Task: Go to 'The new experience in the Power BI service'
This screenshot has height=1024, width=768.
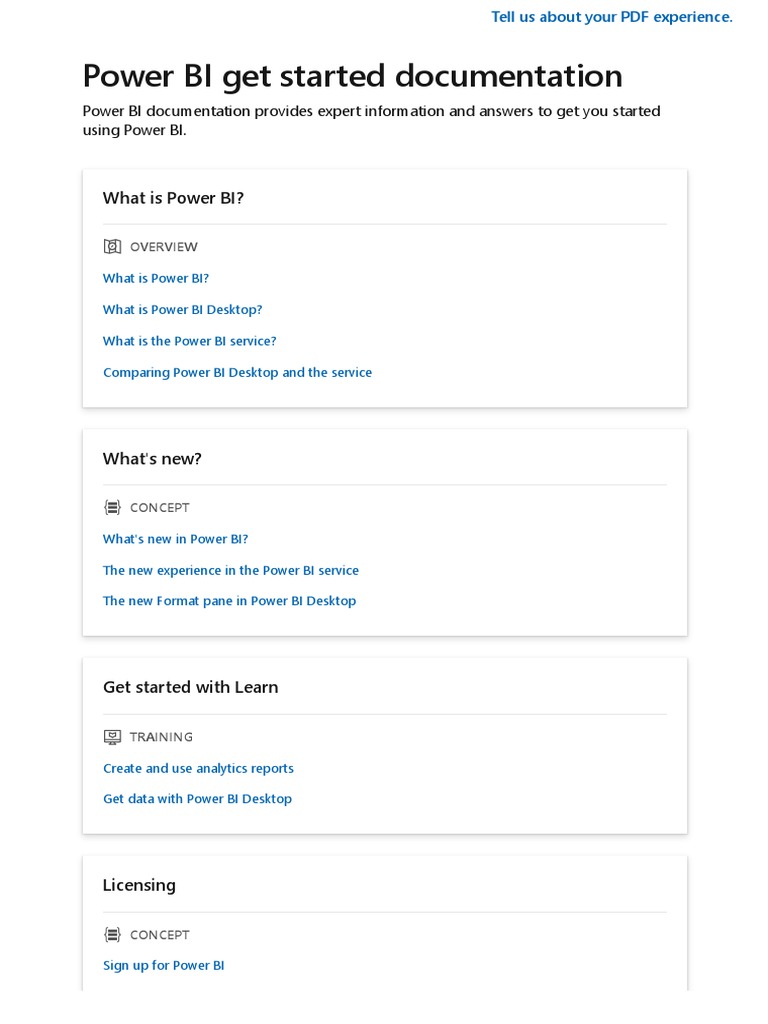Action: pyautogui.click(x=230, y=570)
